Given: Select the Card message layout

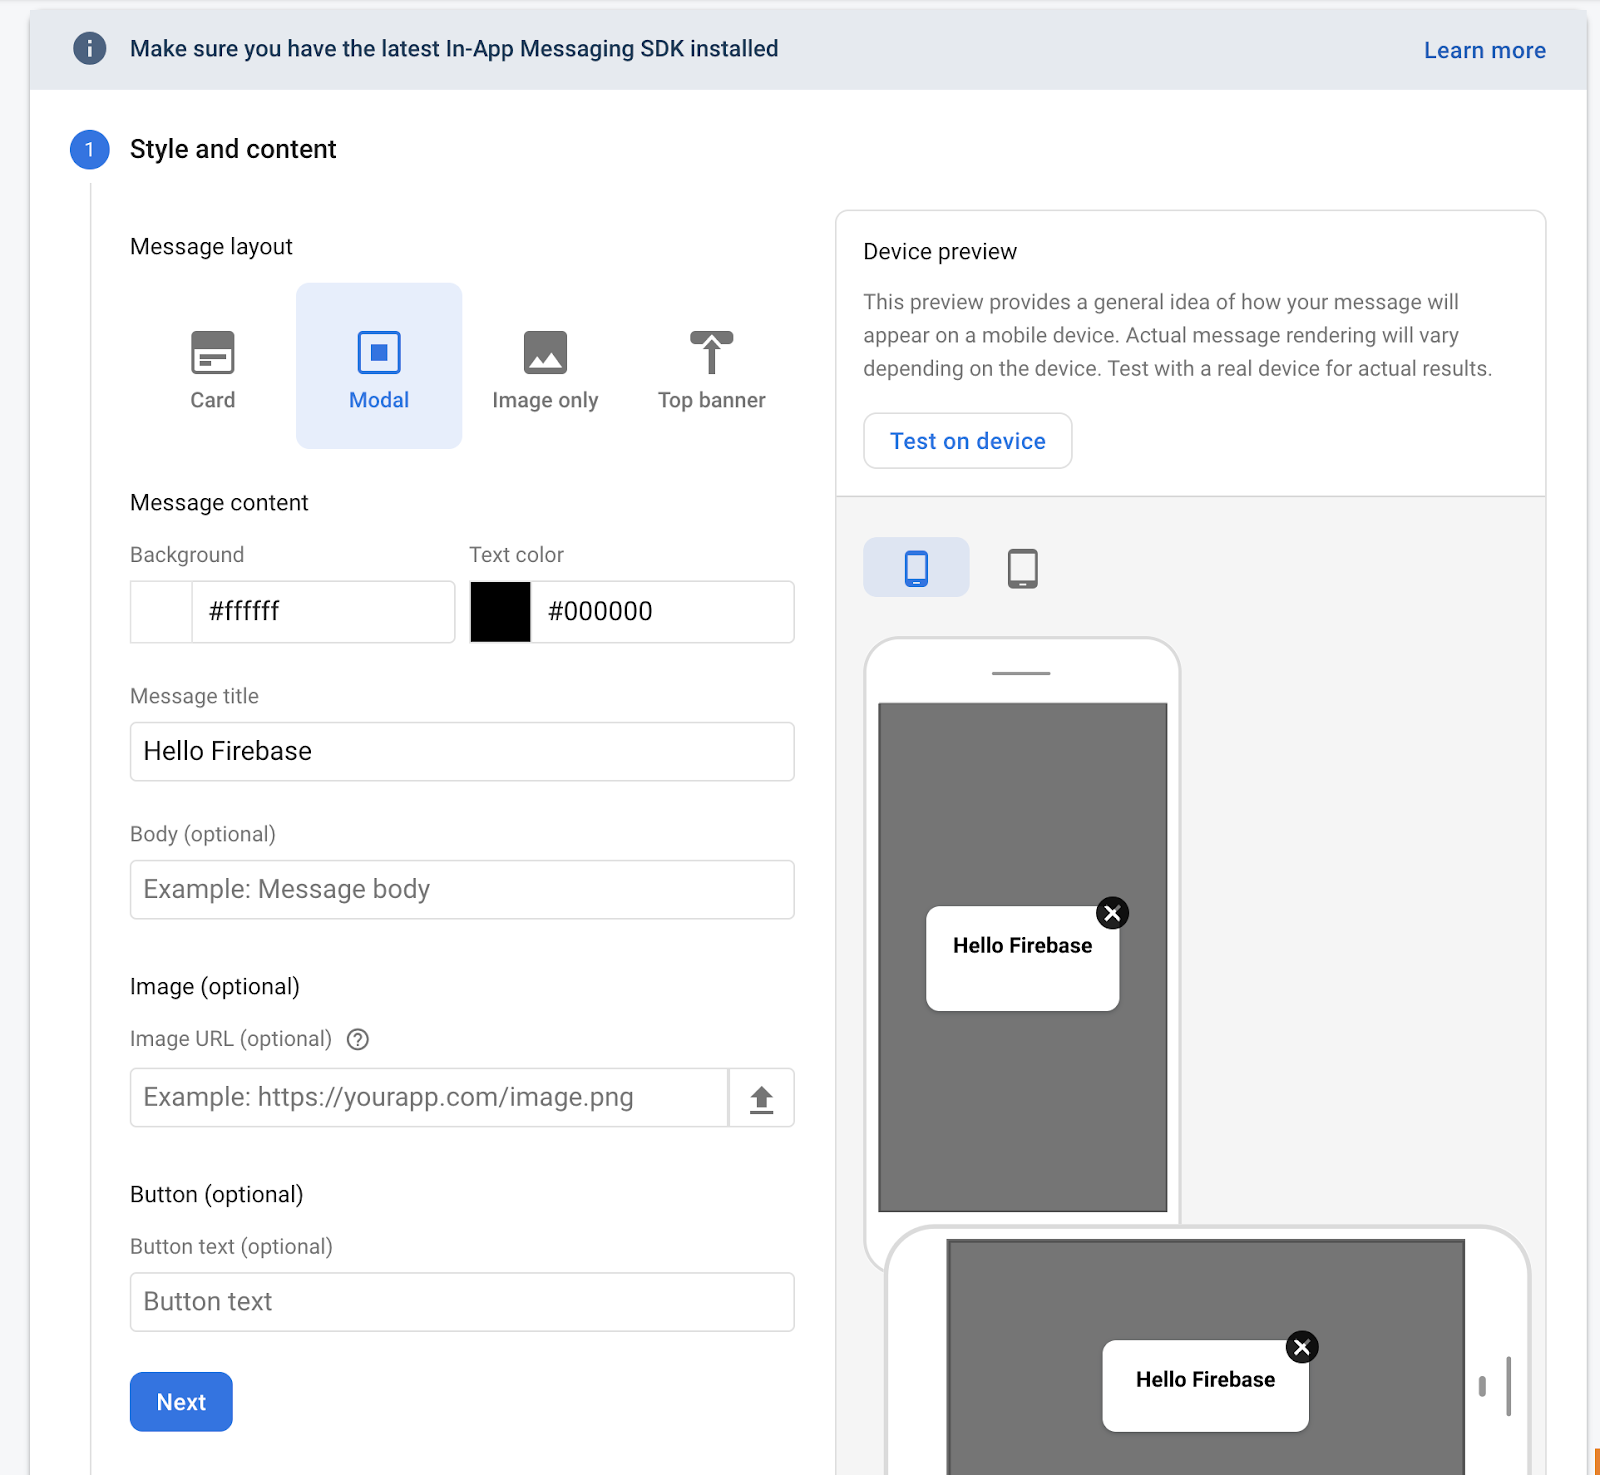Looking at the screenshot, I should [212, 368].
